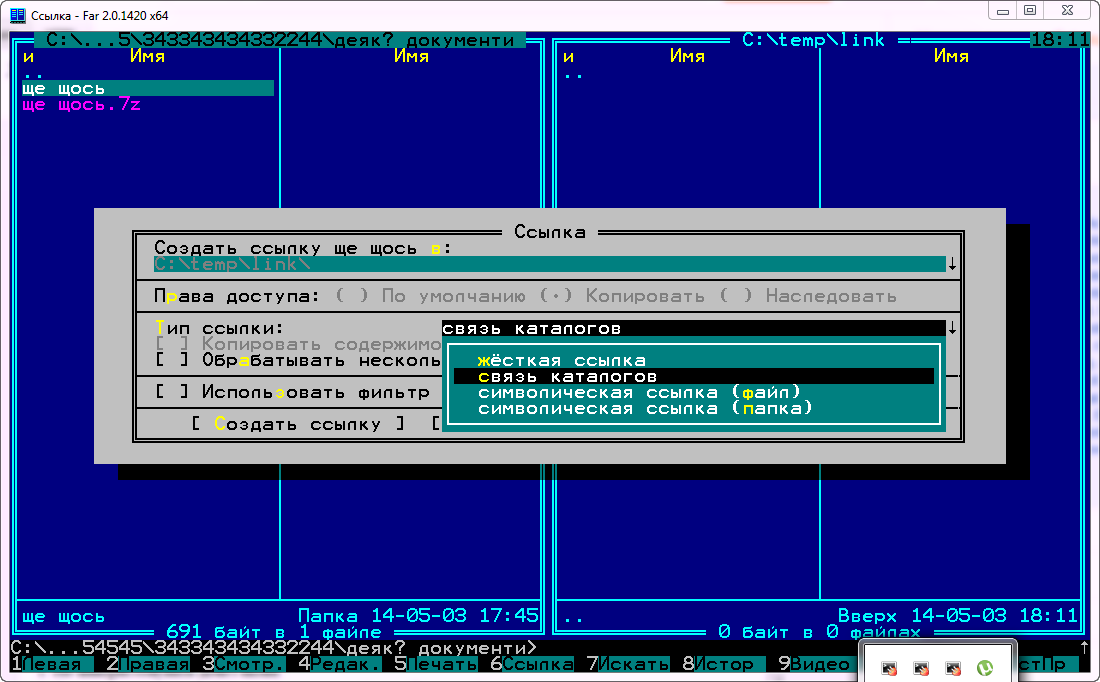Click the Far Manager icon in title bar
This screenshot has width=1100, height=682.
coord(17,13)
